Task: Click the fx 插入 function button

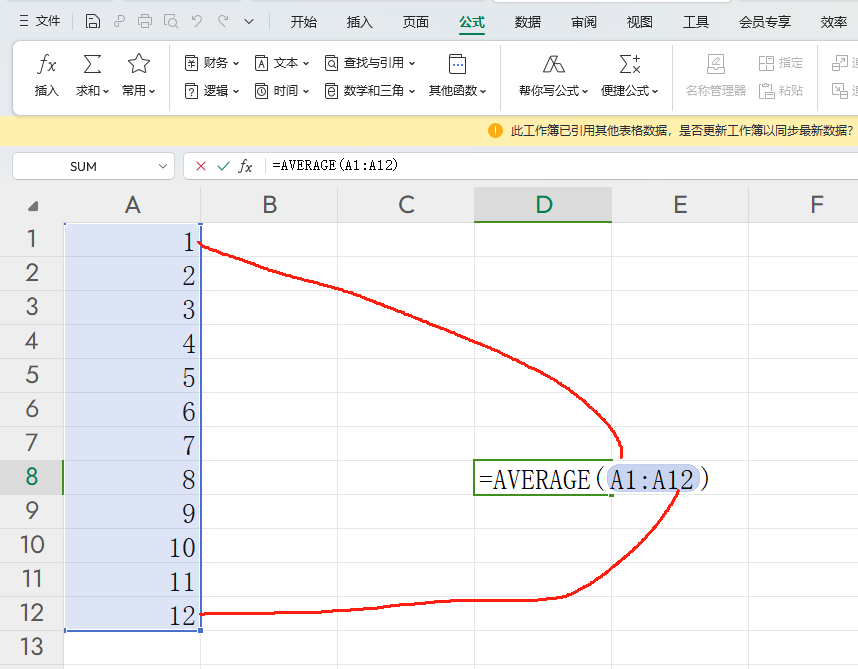Action: [x=47, y=75]
